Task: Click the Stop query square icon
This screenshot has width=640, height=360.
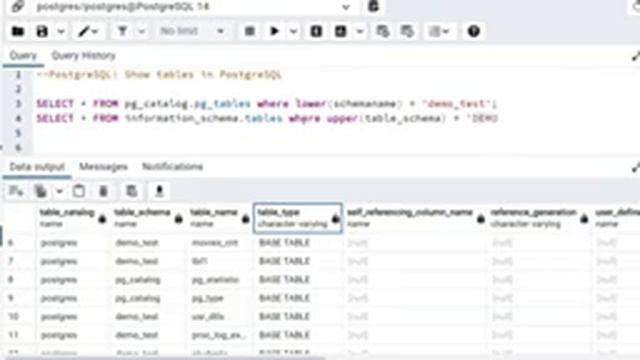Action: (x=250, y=31)
